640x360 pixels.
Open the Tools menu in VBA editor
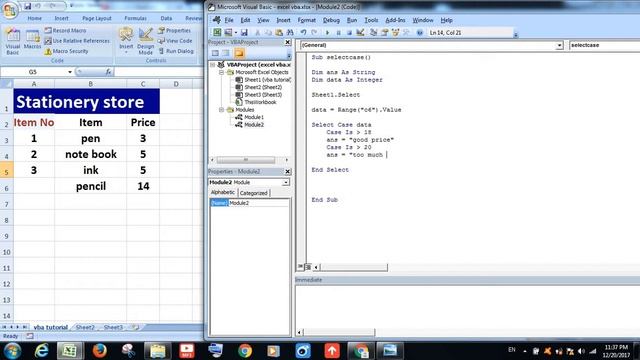(371, 20)
